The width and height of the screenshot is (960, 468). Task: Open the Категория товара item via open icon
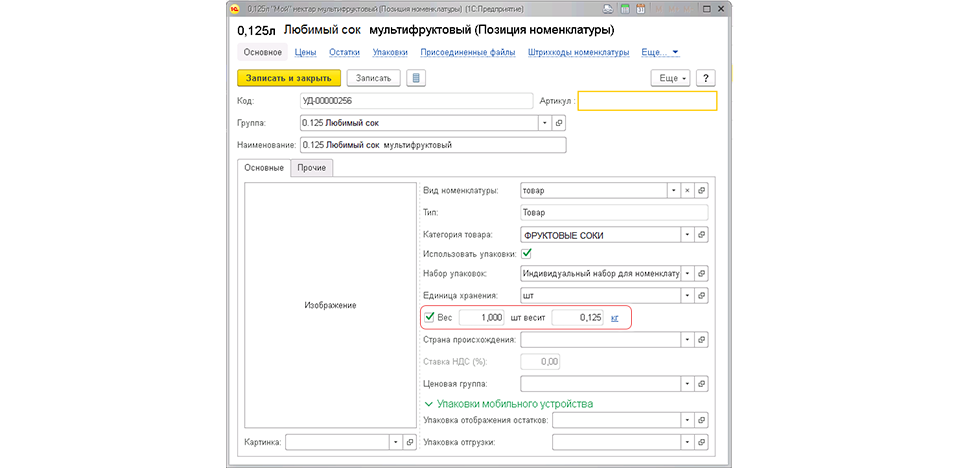click(x=702, y=235)
